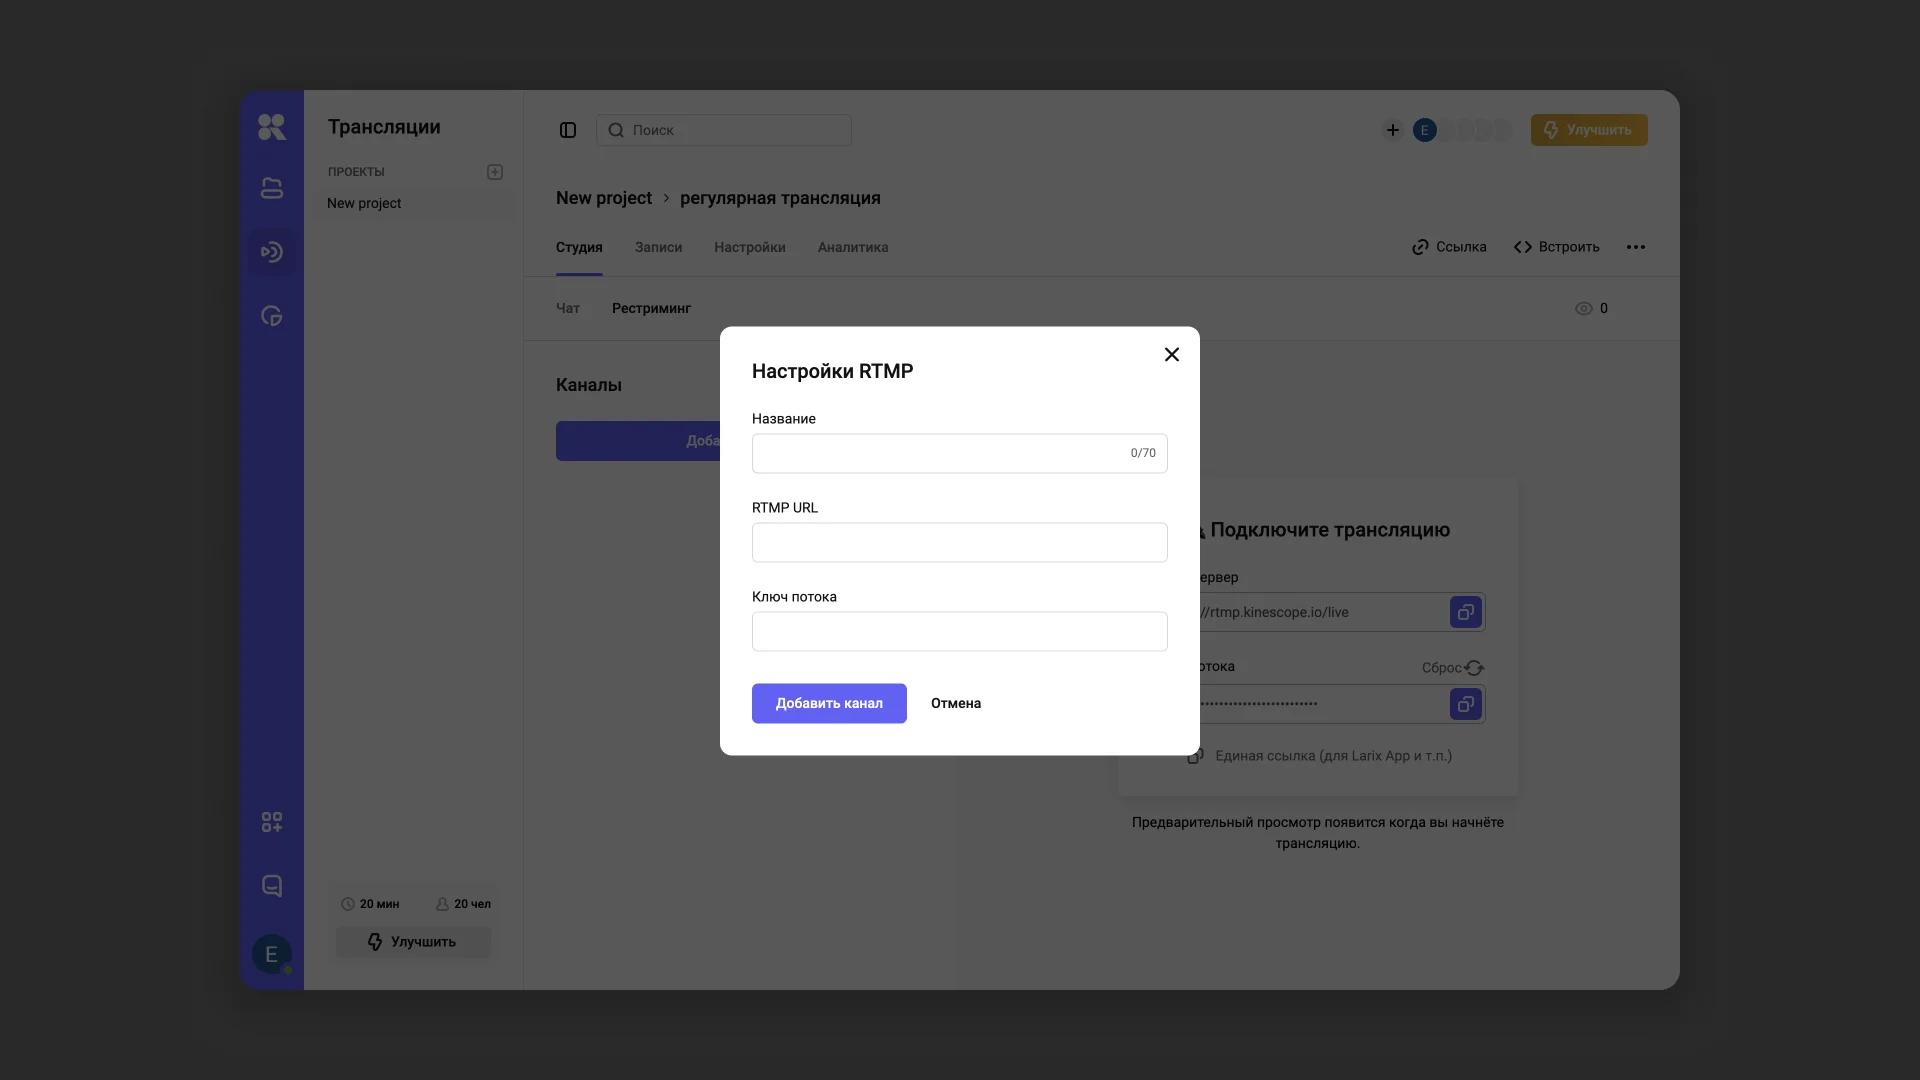The width and height of the screenshot is (1920, 1080).
Task: Click the RTMP URL input field
Action: point(959,542)
